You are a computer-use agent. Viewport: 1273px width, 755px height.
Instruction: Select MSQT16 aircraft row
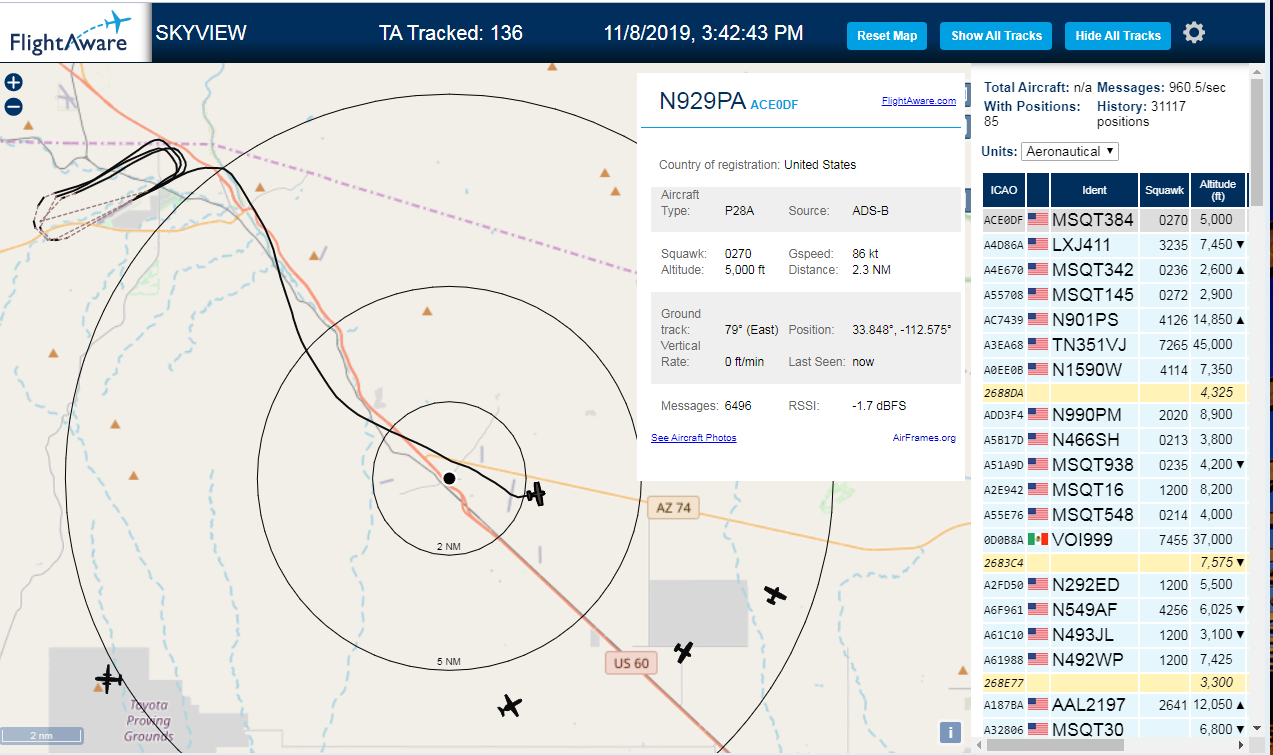(x=1114, y=490)
